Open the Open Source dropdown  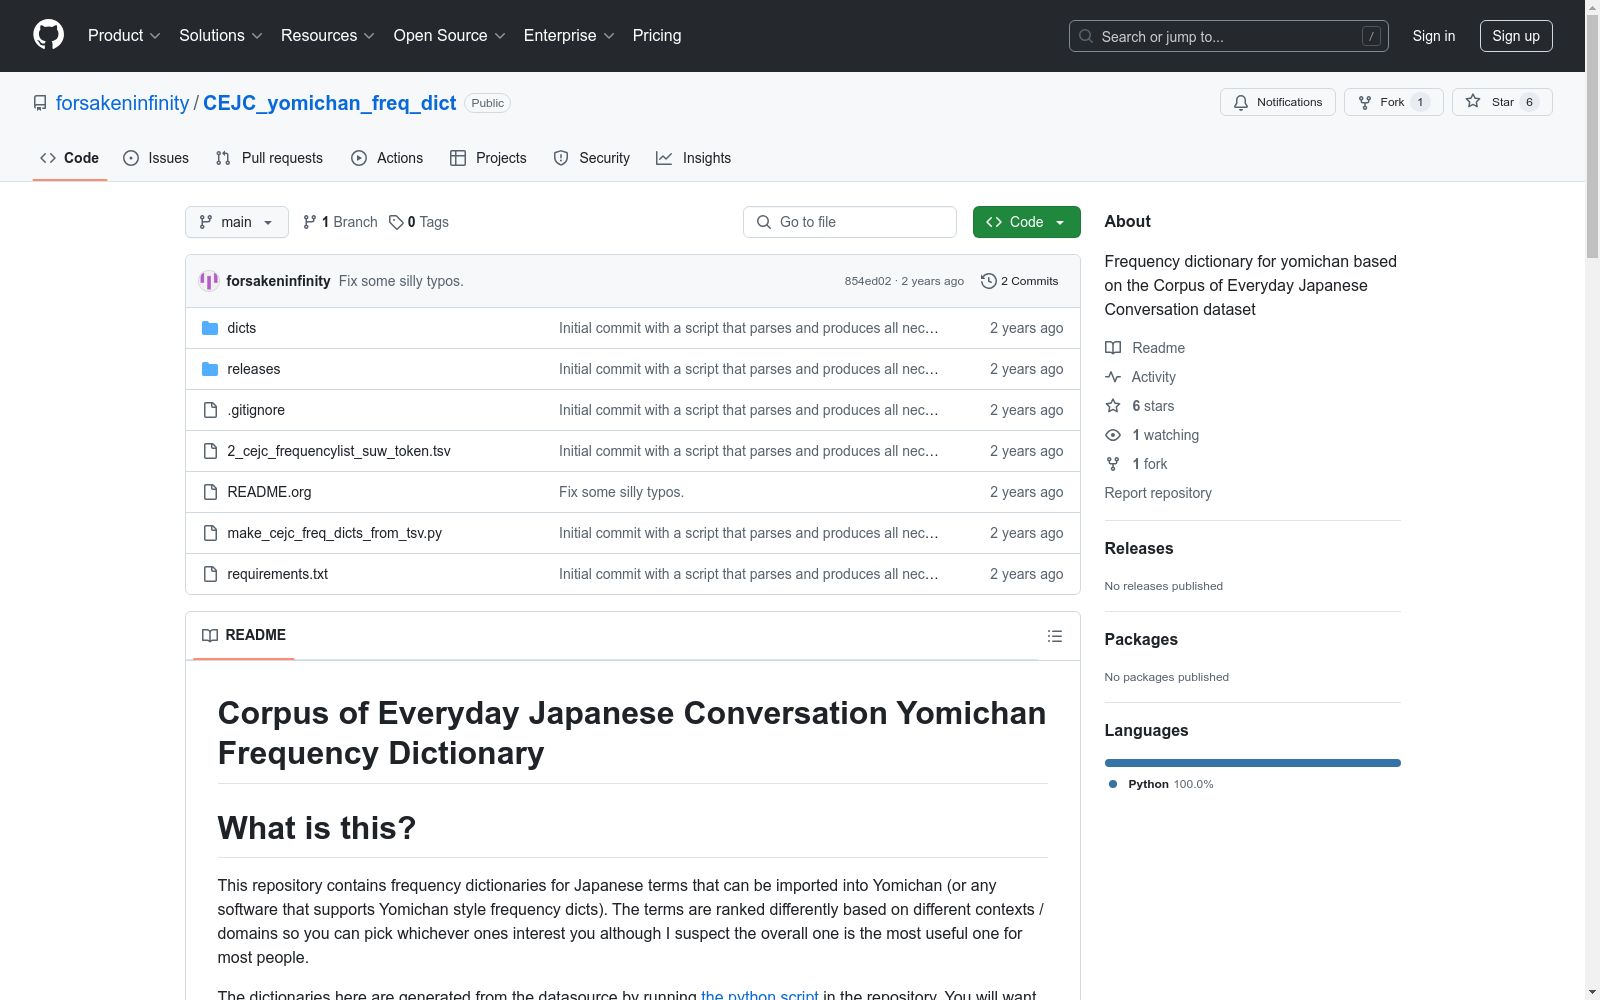point(449,36)
